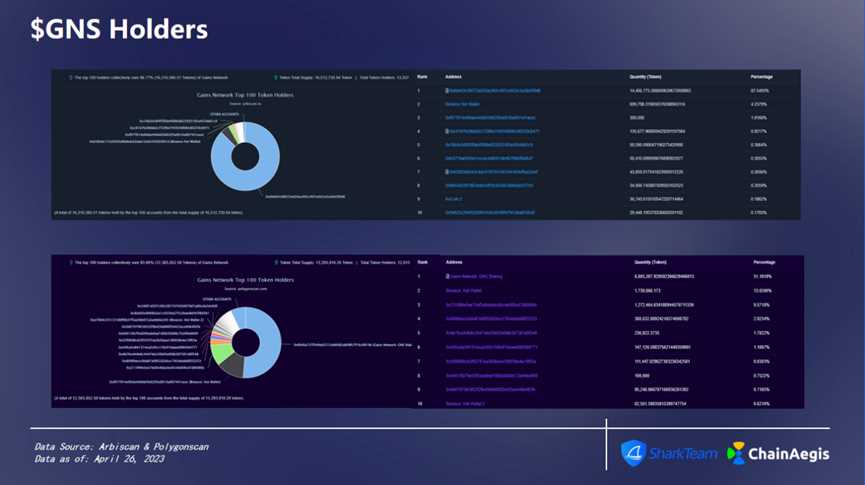Image resolution: width=865 pixels, height=485 pixels.
Task: Click contract icon beside rank 4 Arbiscan address
Action: coord(447,132)
